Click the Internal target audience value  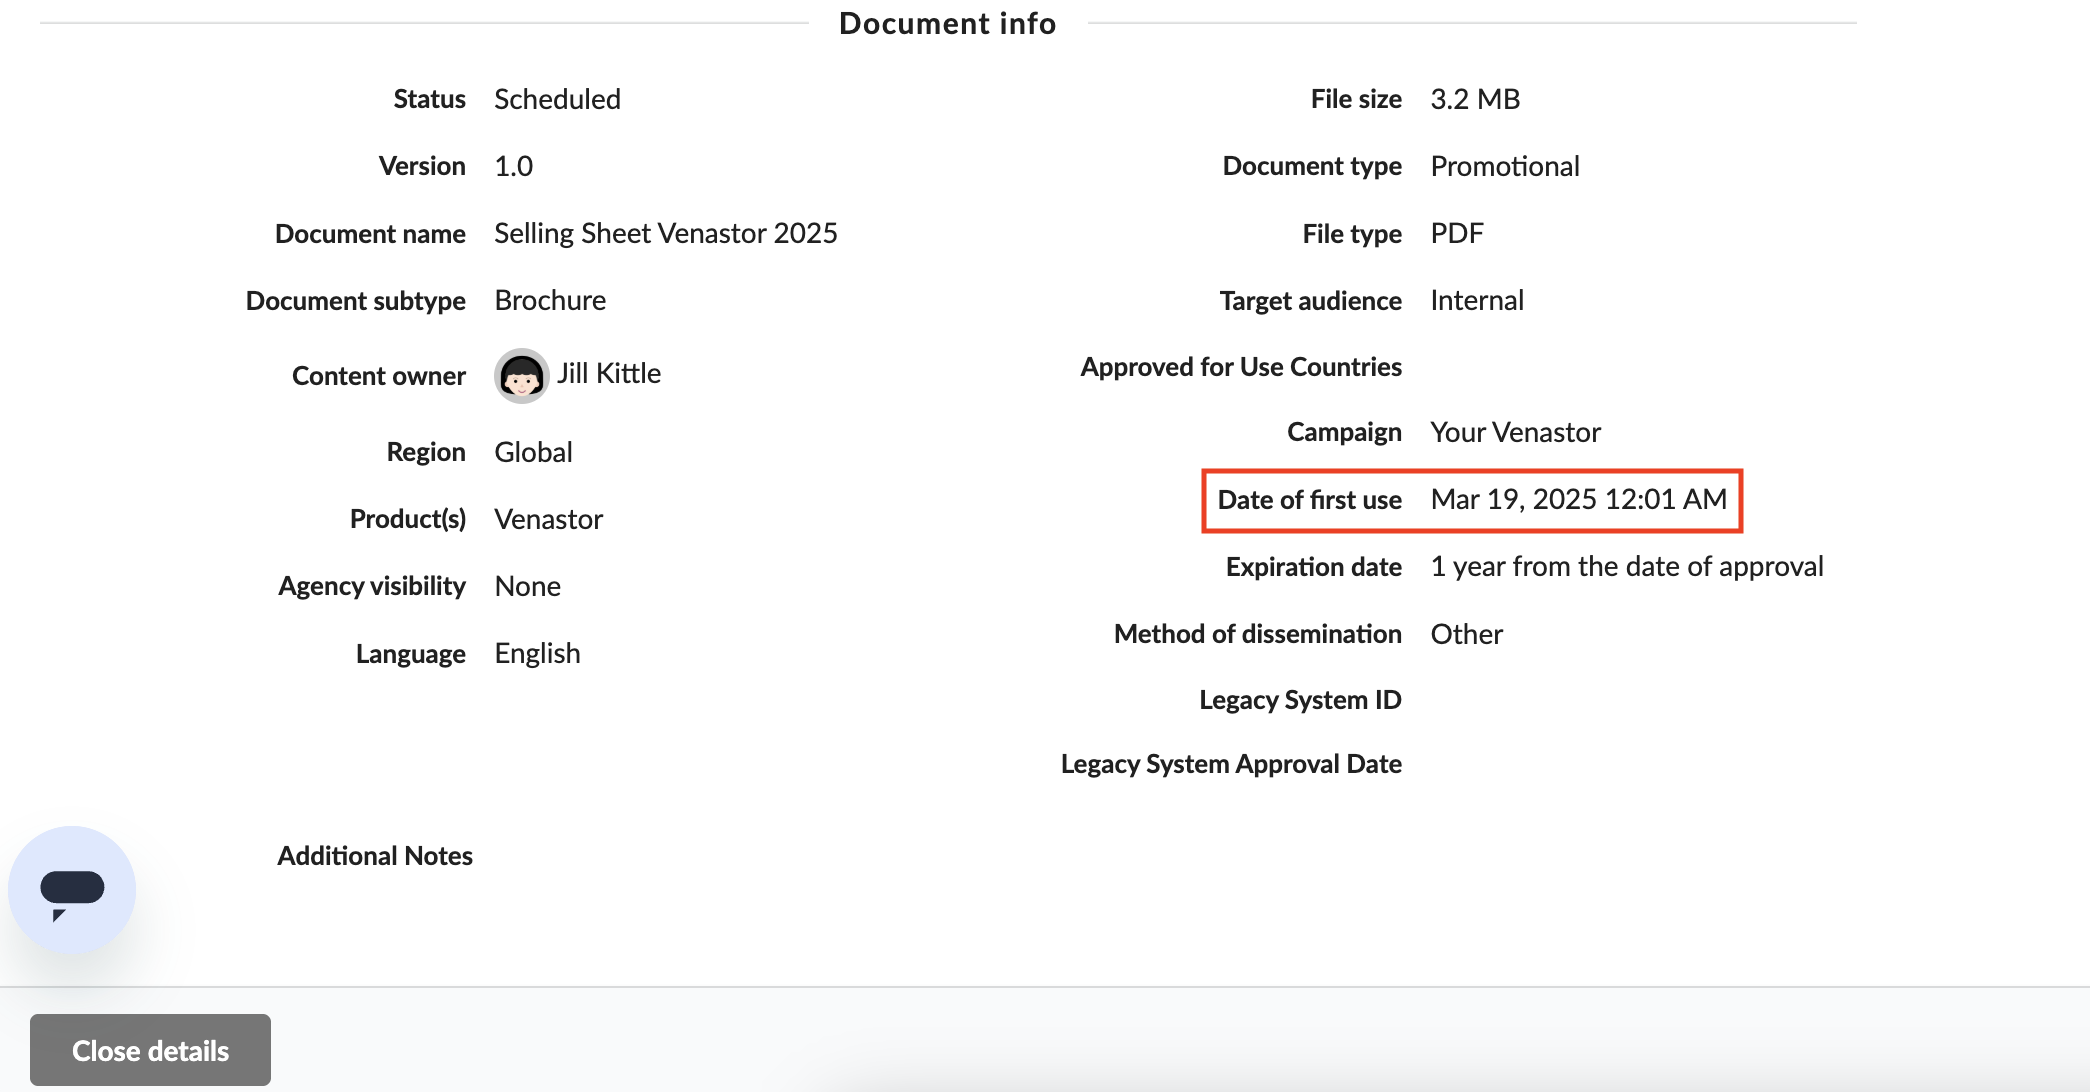[1477, 300]
